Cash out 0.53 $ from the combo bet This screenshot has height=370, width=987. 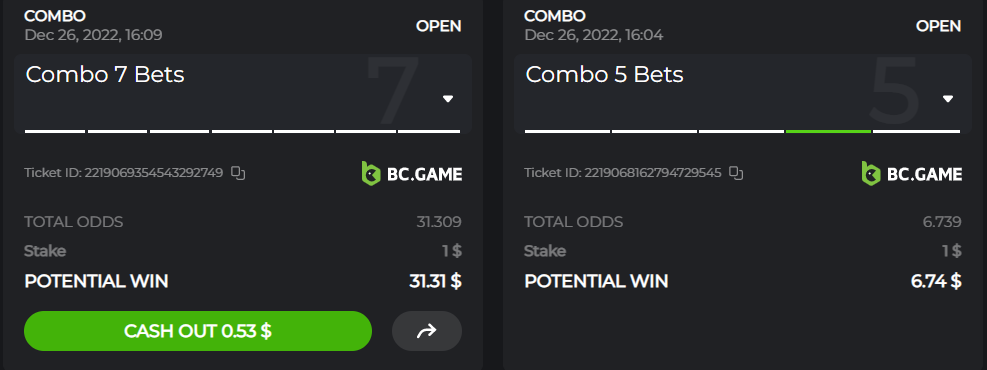click(x=198, y=331)
